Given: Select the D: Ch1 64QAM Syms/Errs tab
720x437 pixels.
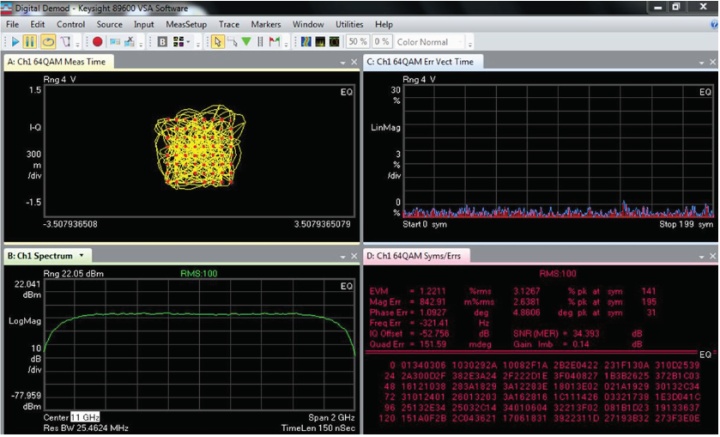Looking at the screenshot, I should pyautogui.click(x=416, y=256).
